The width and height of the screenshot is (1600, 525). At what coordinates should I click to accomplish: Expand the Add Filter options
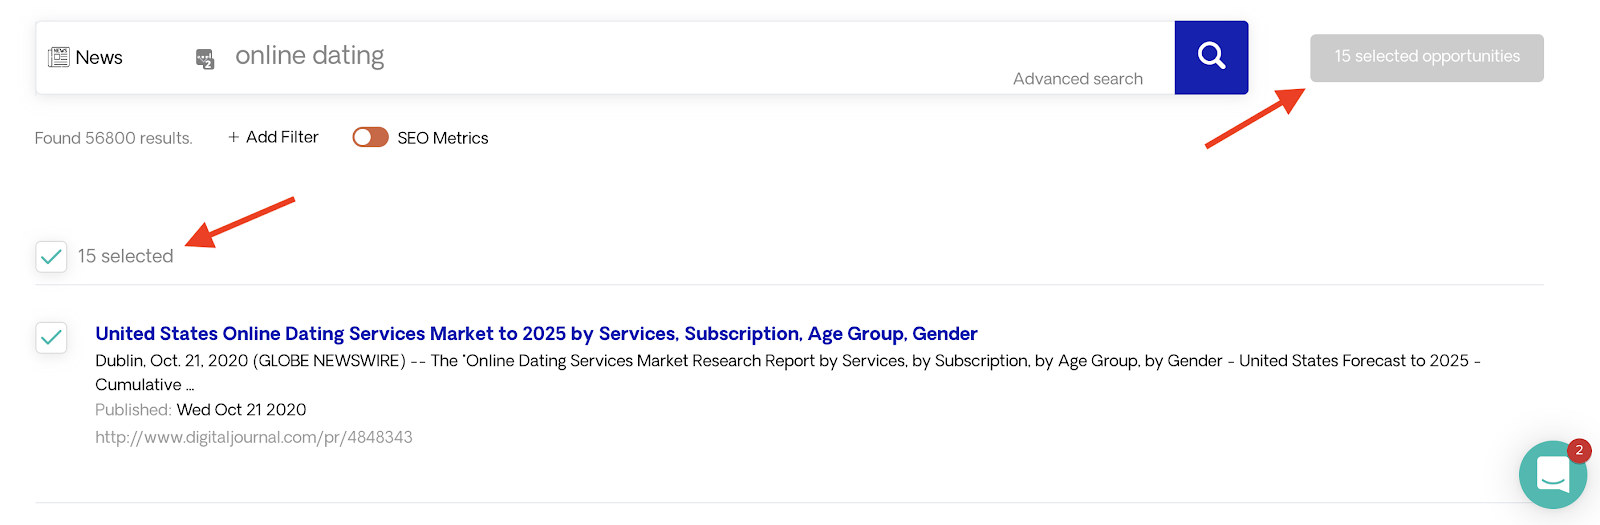point(273,137)
